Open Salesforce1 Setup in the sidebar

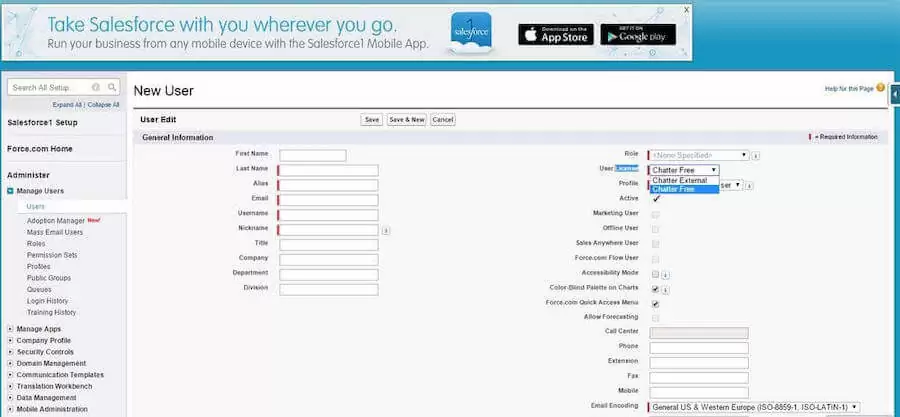42,123
